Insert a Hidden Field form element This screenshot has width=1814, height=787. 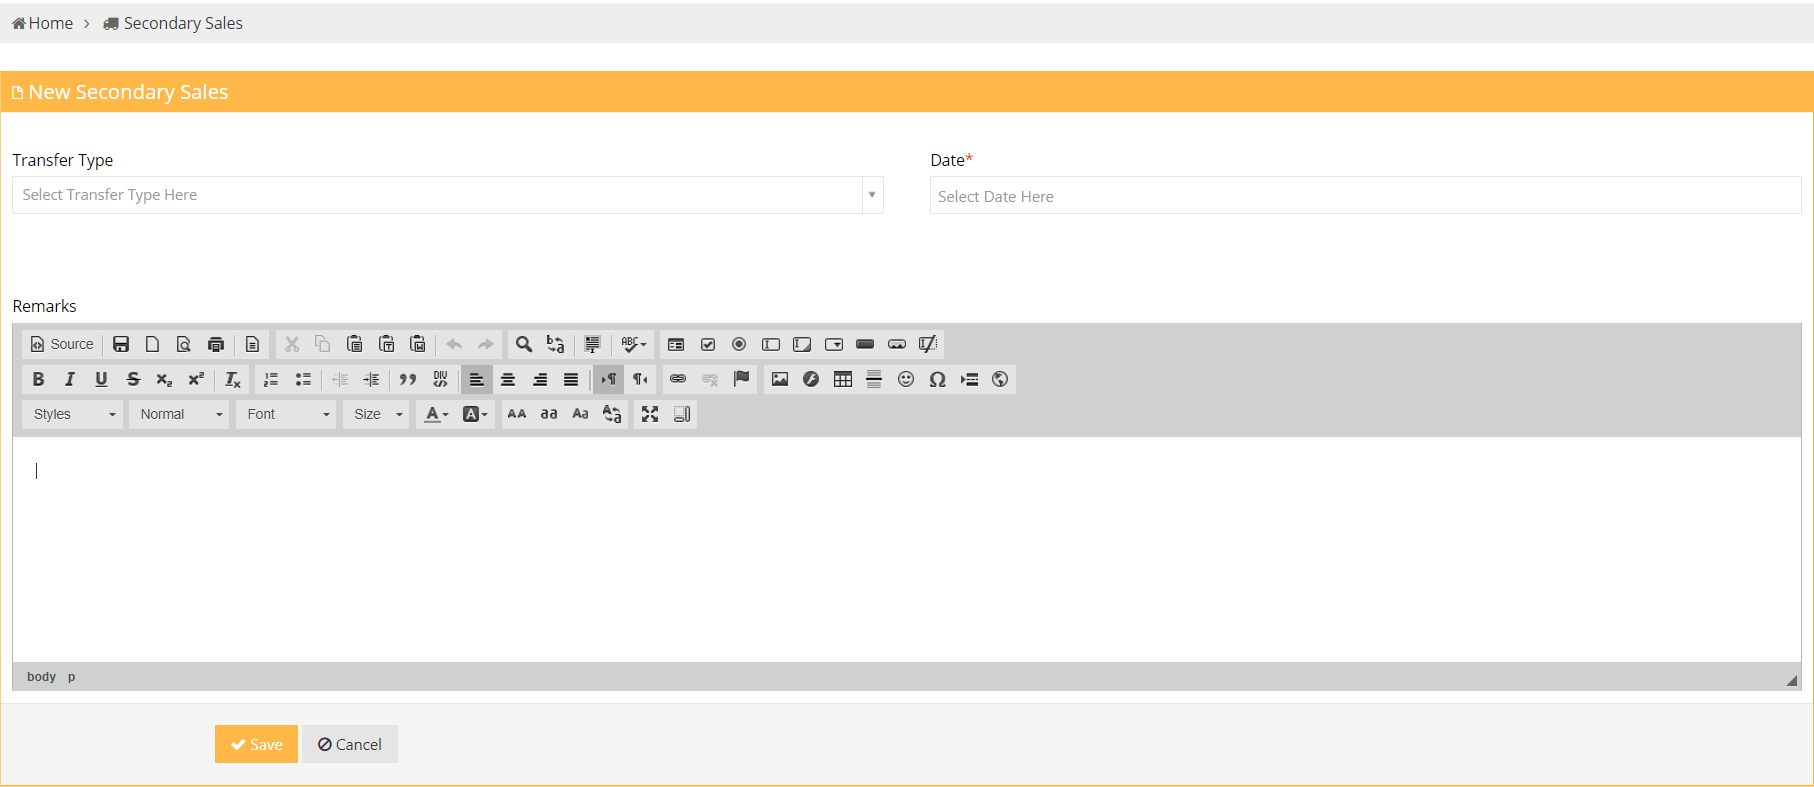(x=928, y=344)
